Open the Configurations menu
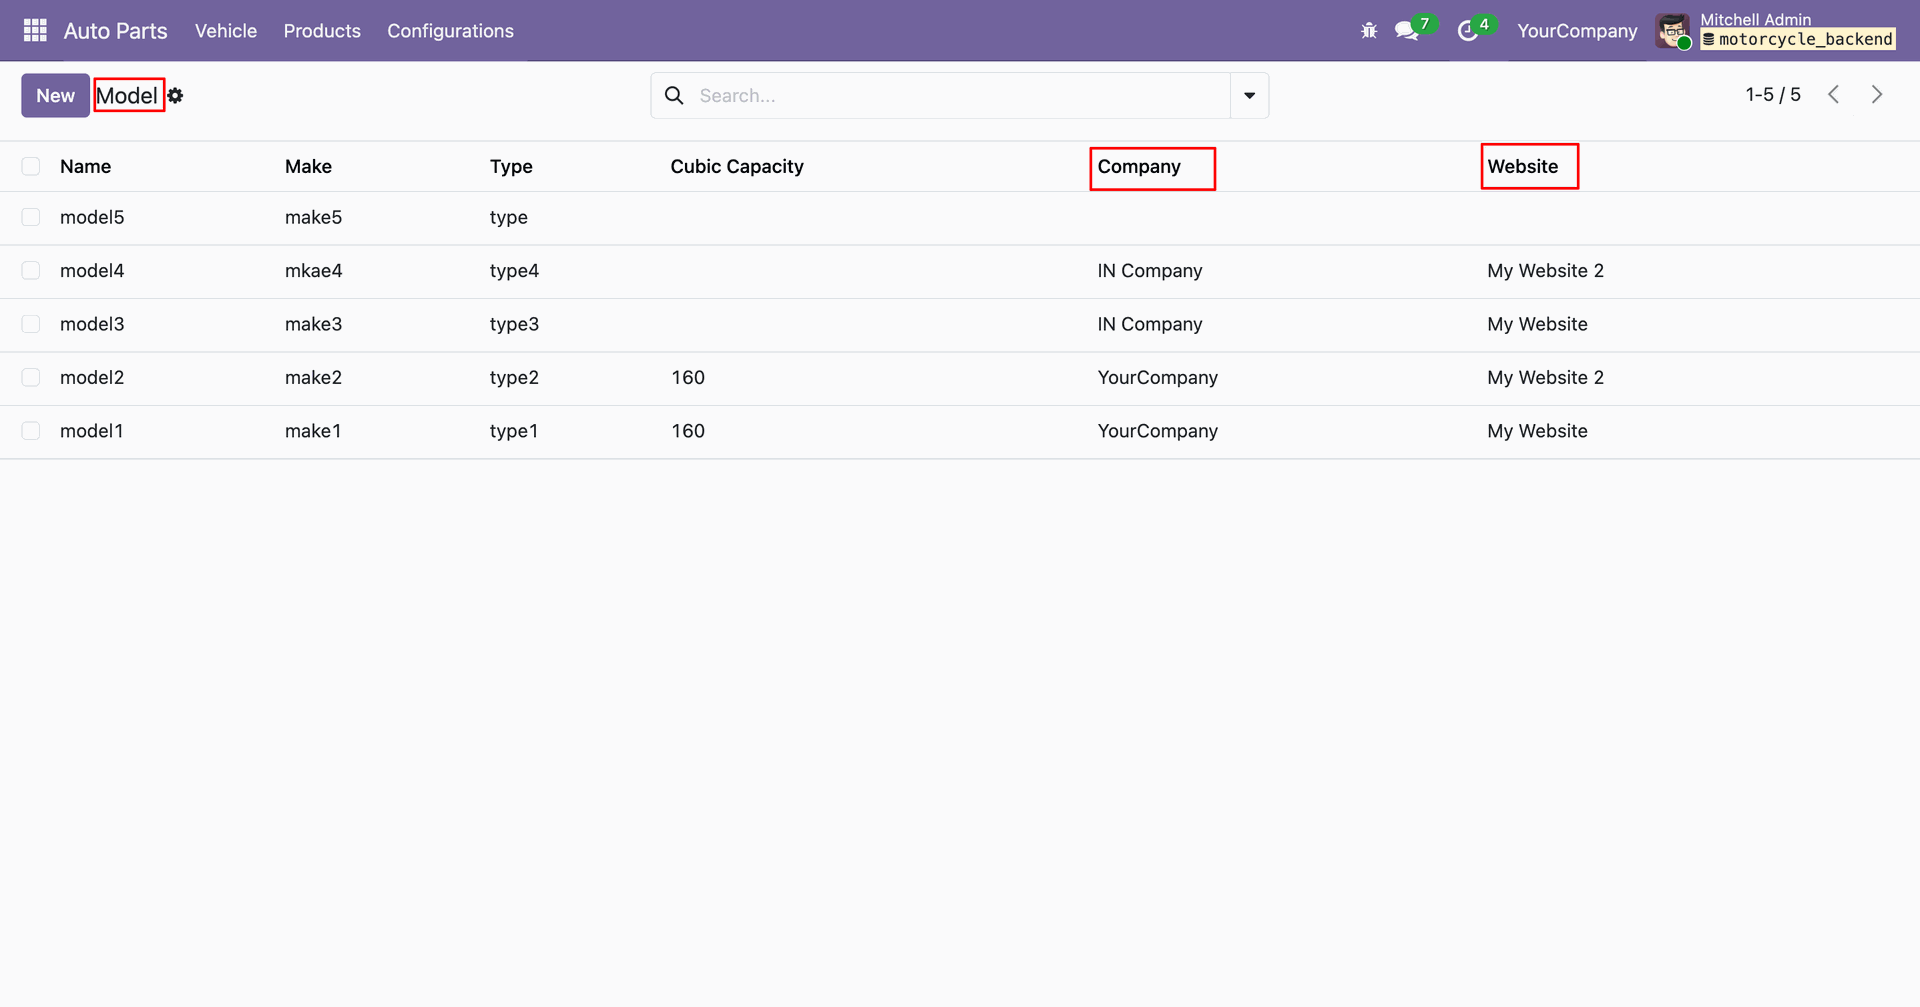The image size is (1920, 1007). (450, 31)
